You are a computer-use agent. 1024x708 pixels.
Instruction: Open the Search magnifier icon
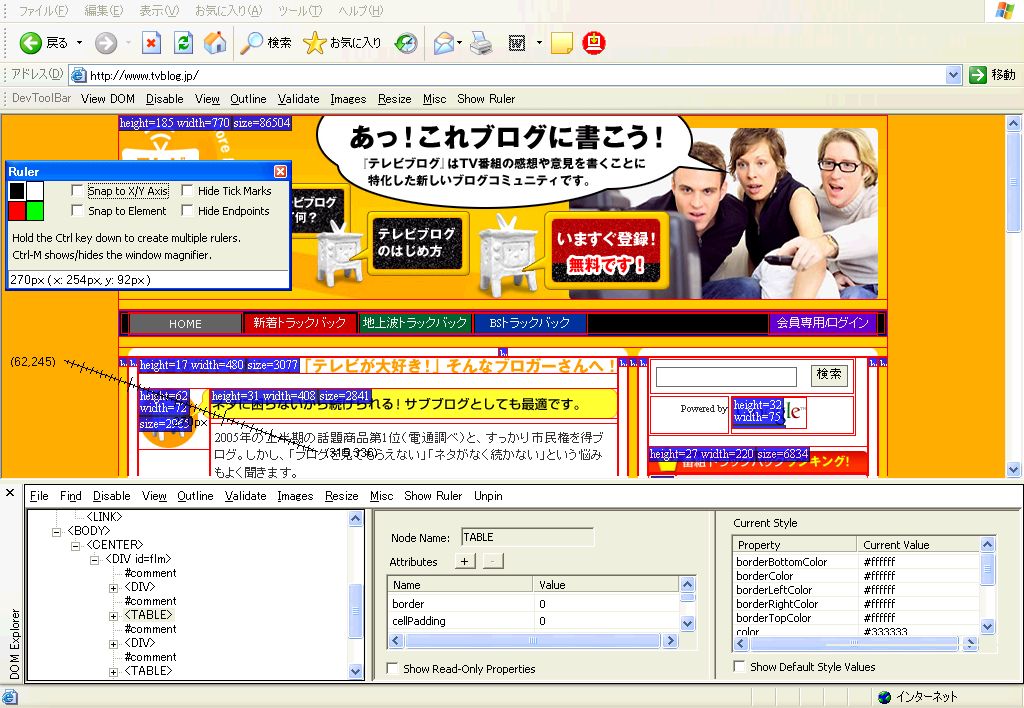(251, 43)
